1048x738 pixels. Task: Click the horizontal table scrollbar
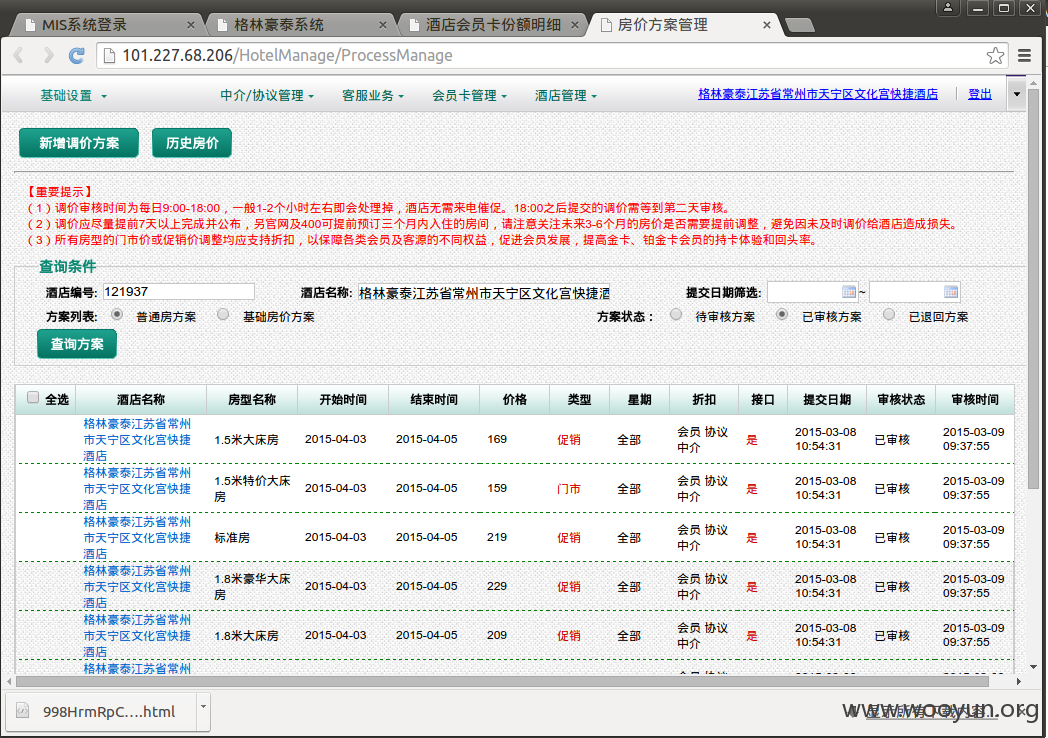pyautogui.click(x=501, y=681)
